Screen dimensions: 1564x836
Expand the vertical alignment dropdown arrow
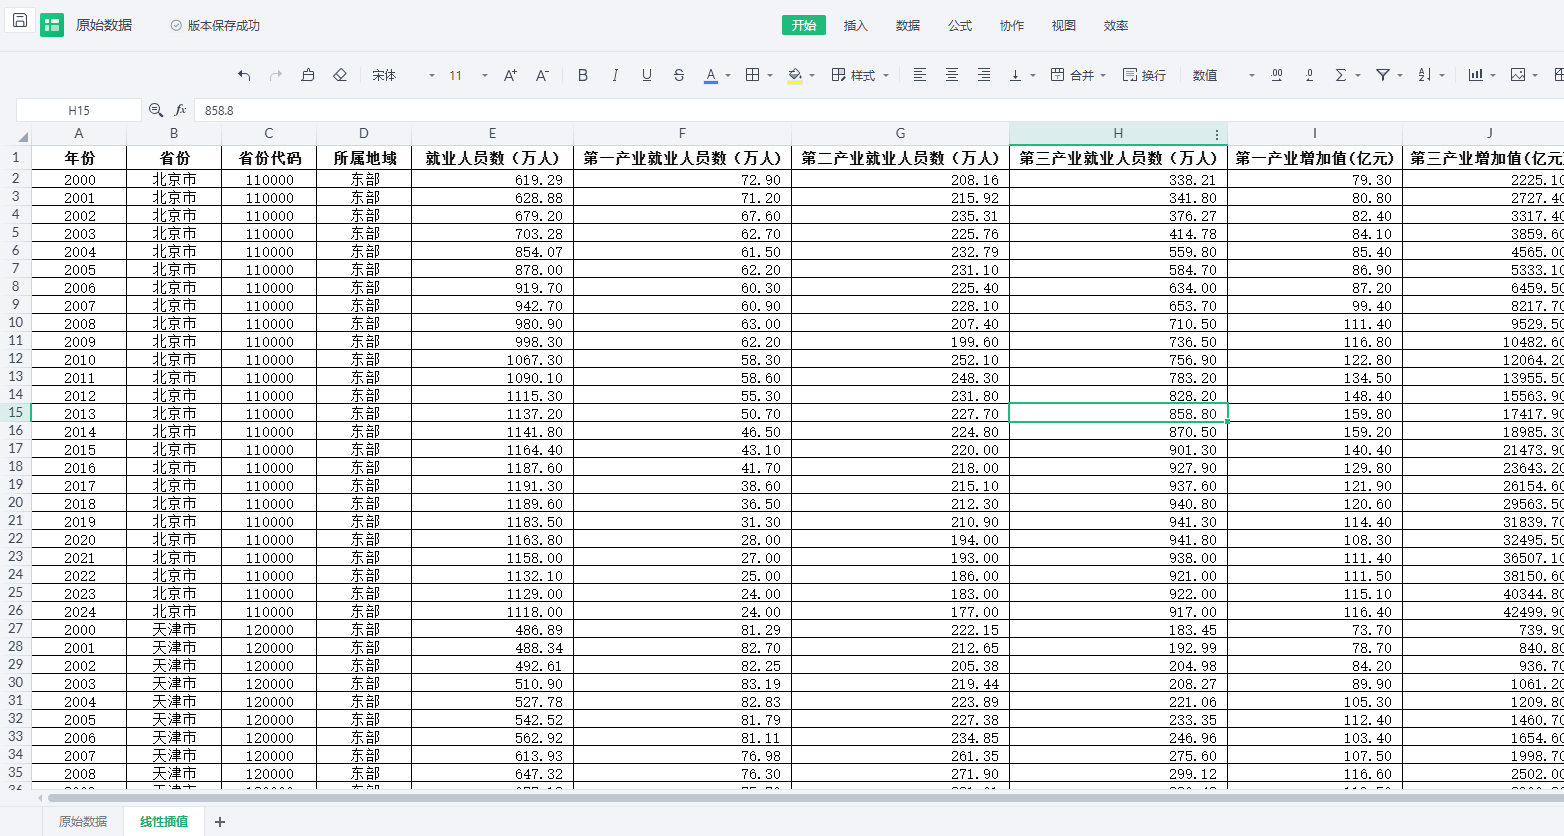(1032, 76)
